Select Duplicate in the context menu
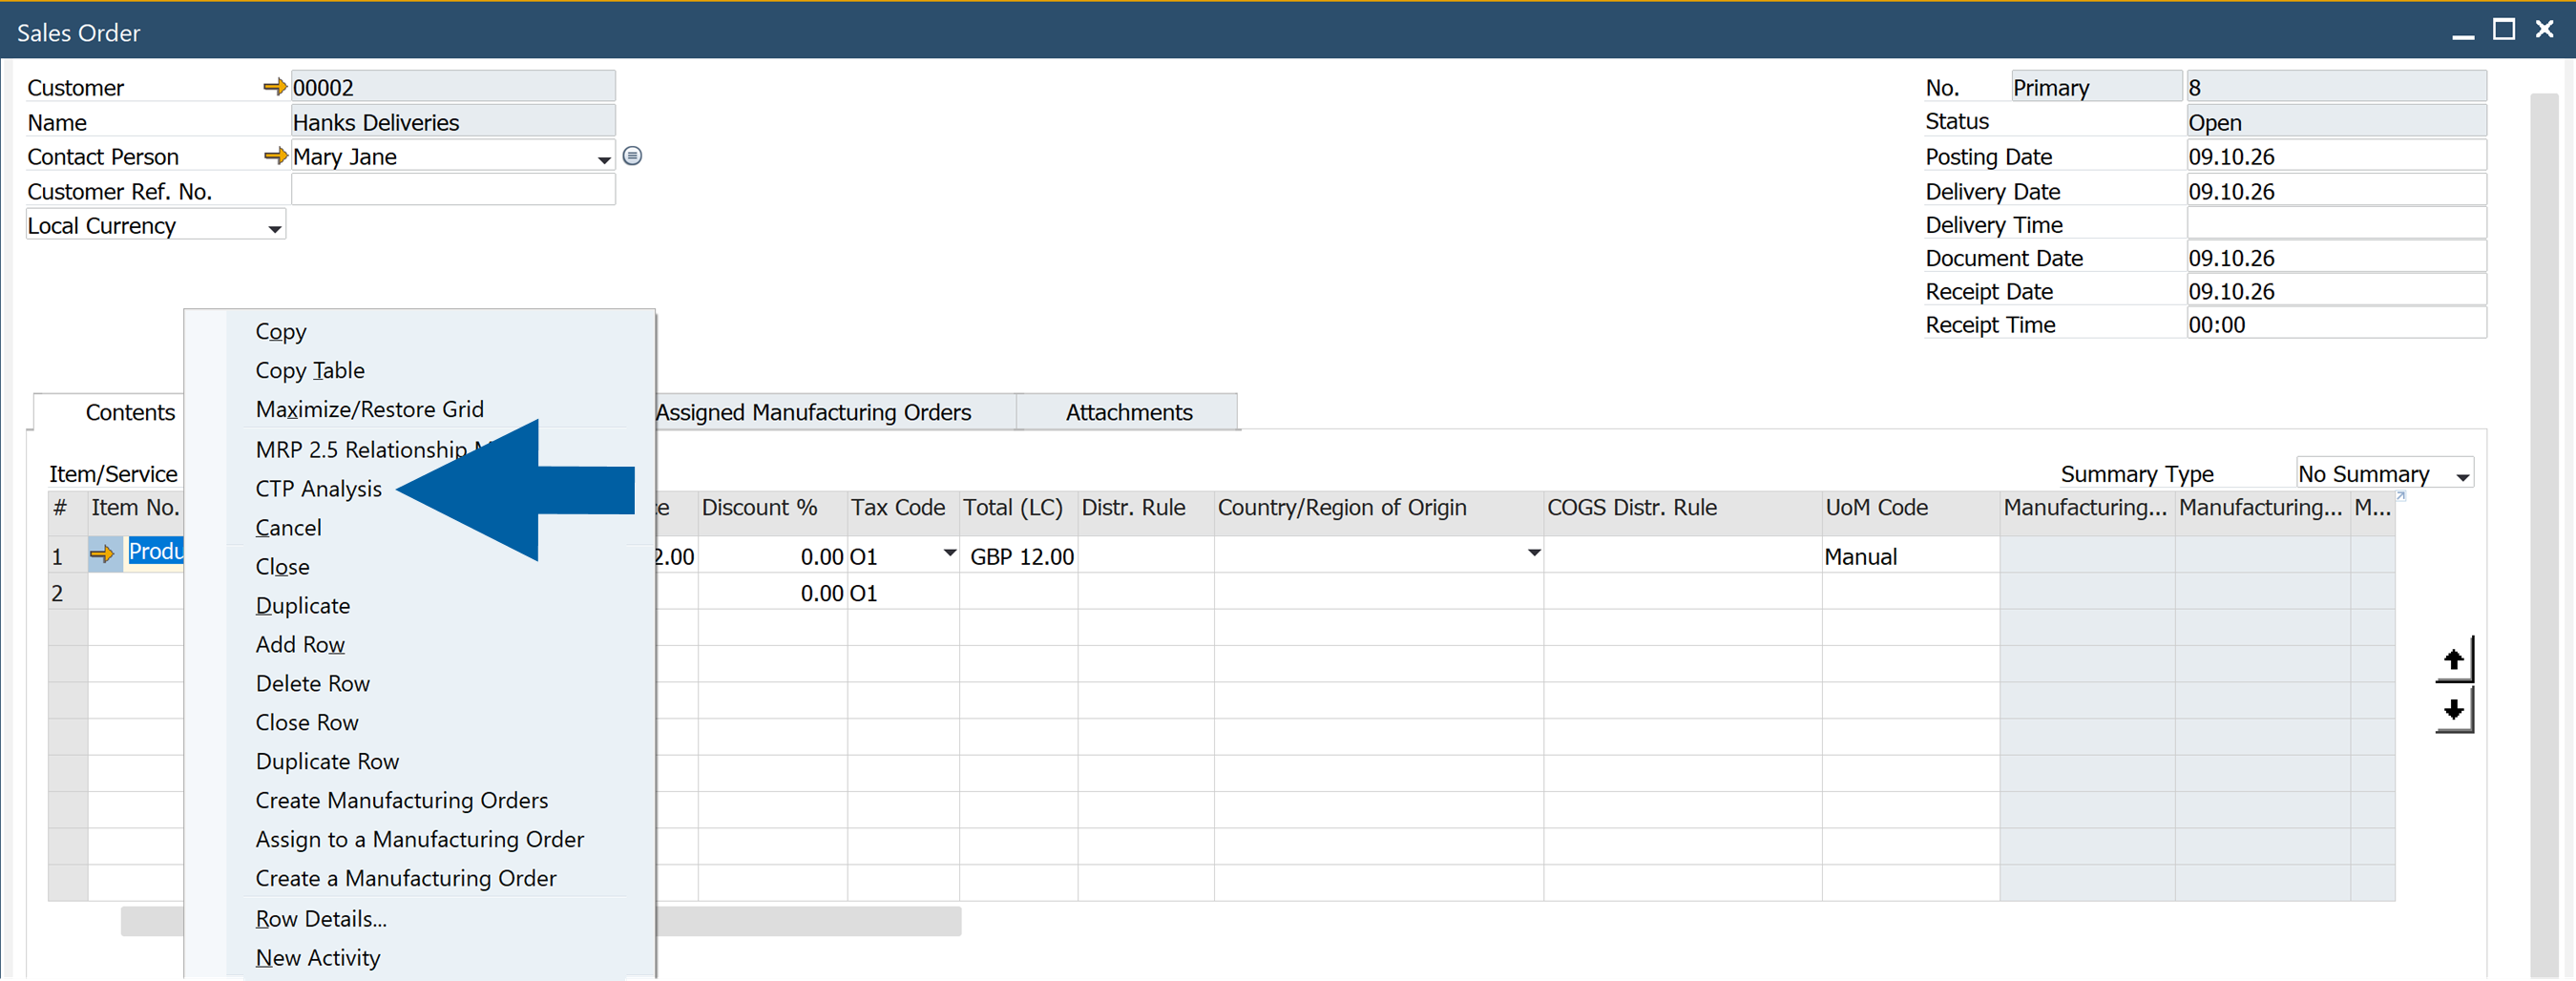 click(x=303, y=606)
